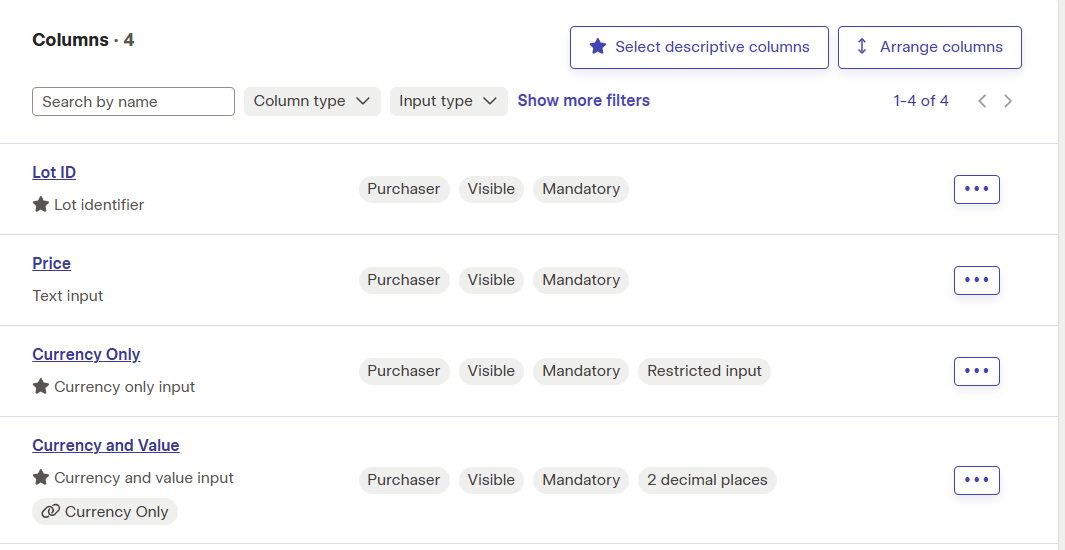The image size is (1065, 550).
Task: Open the Price column link
Action: click(52, 263)
